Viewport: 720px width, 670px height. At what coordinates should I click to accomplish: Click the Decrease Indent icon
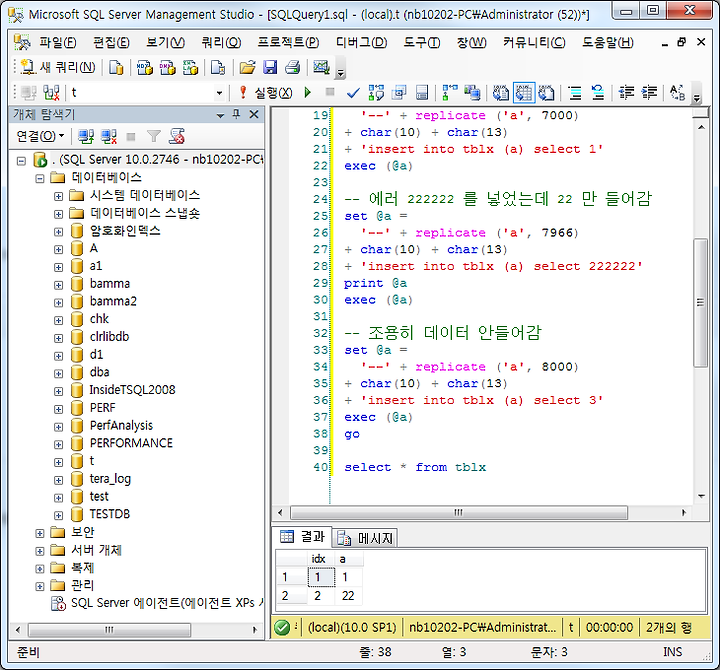626,93
